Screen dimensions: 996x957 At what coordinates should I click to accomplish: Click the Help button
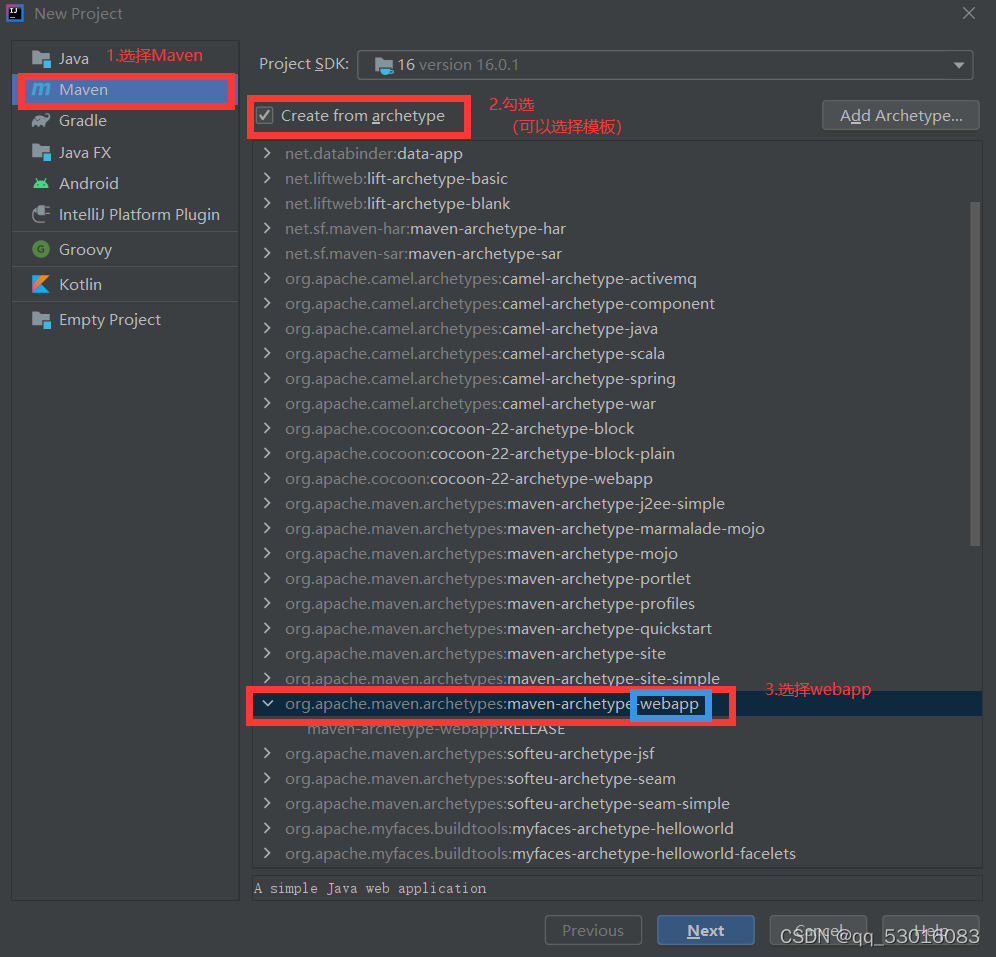click(931, 930)
